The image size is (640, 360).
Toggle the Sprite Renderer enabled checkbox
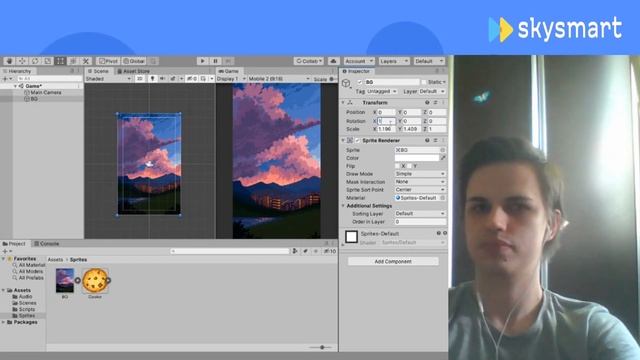pos(358,140)
